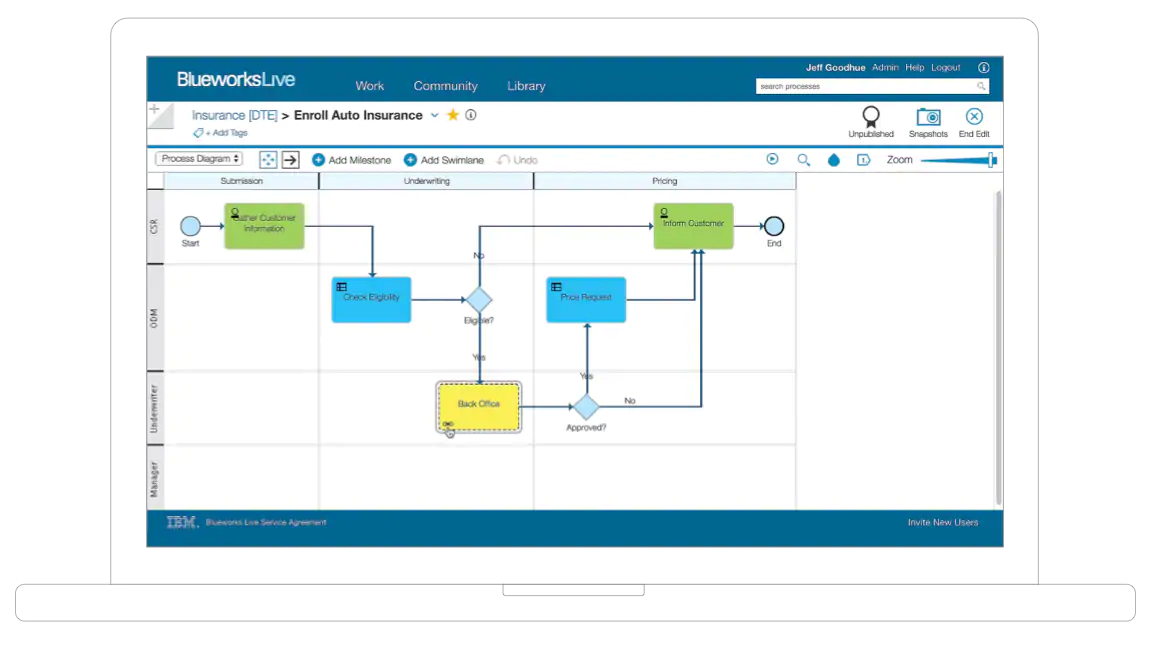Click the Add Milestone button
1152x648 pixels.
click(x=351, y=159)
